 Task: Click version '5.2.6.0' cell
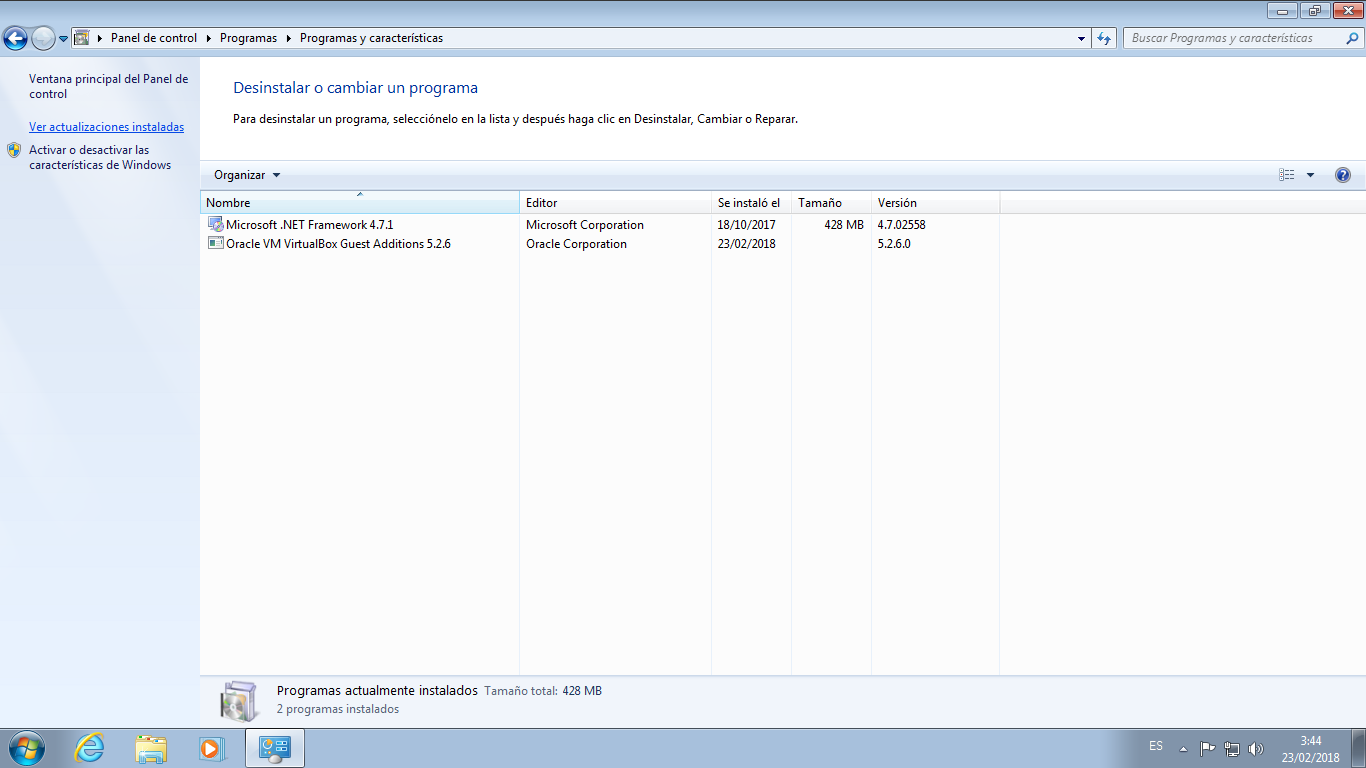[894, 244]
